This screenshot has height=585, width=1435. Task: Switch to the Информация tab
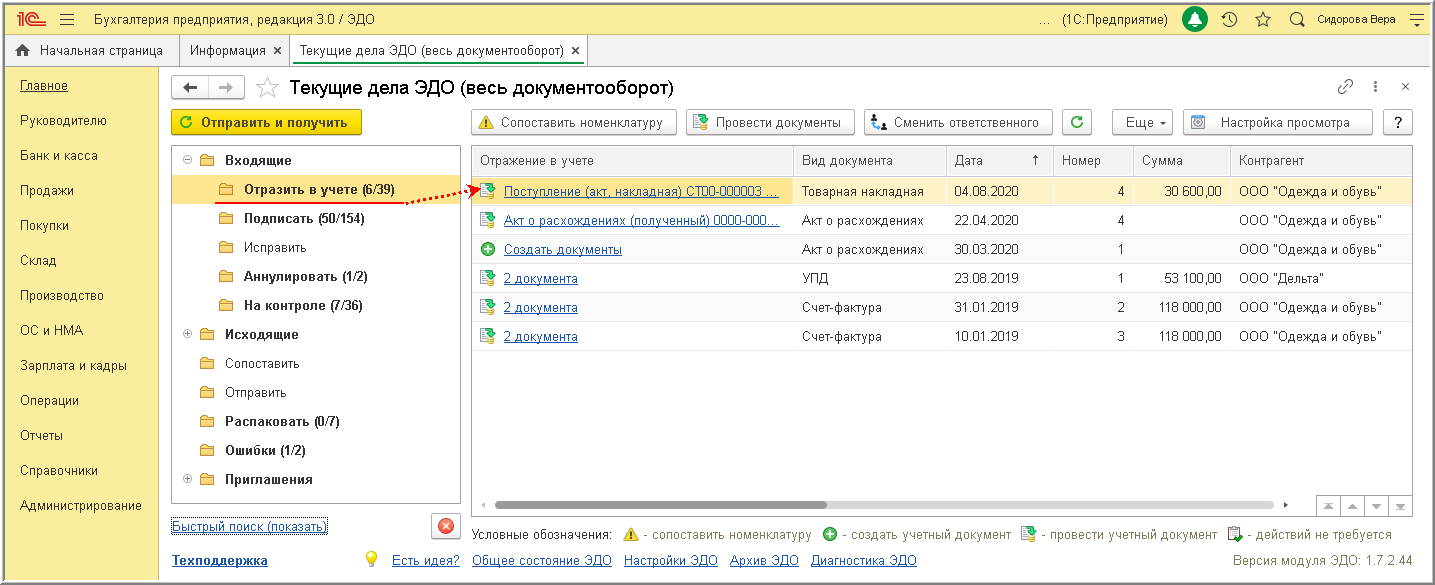[228, 50]
